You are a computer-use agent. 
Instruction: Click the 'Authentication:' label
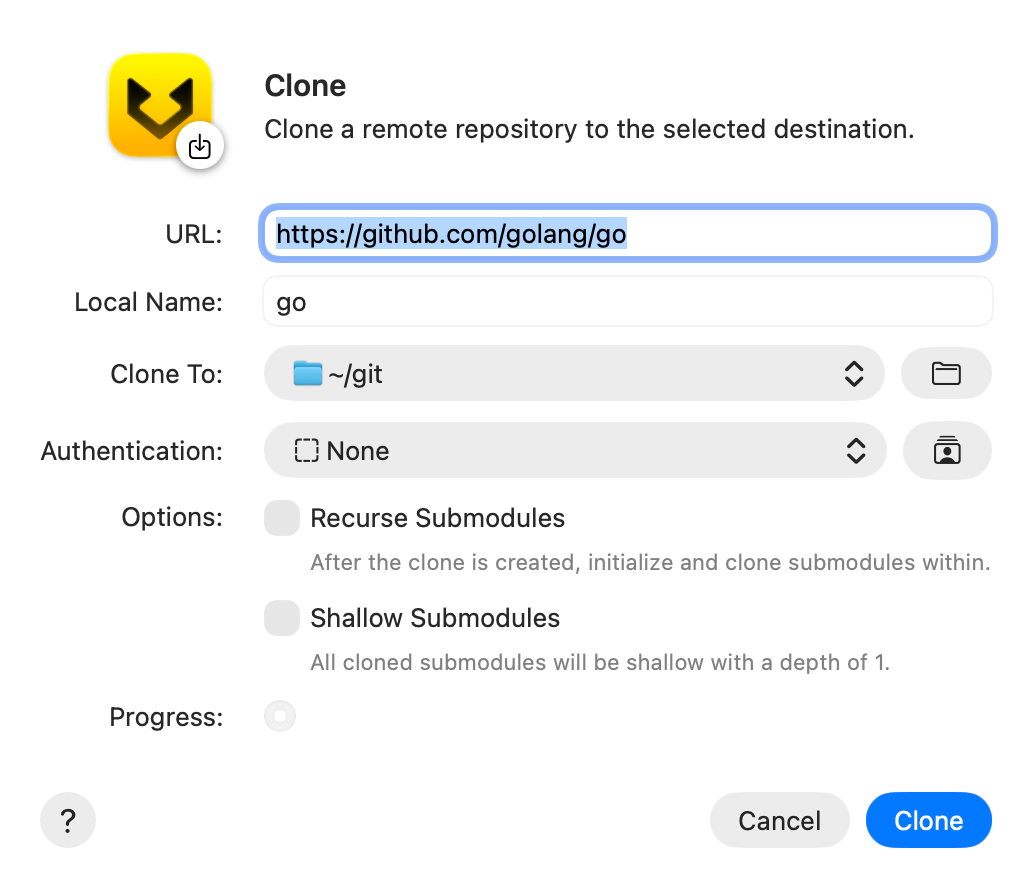(x=132, y=451)
